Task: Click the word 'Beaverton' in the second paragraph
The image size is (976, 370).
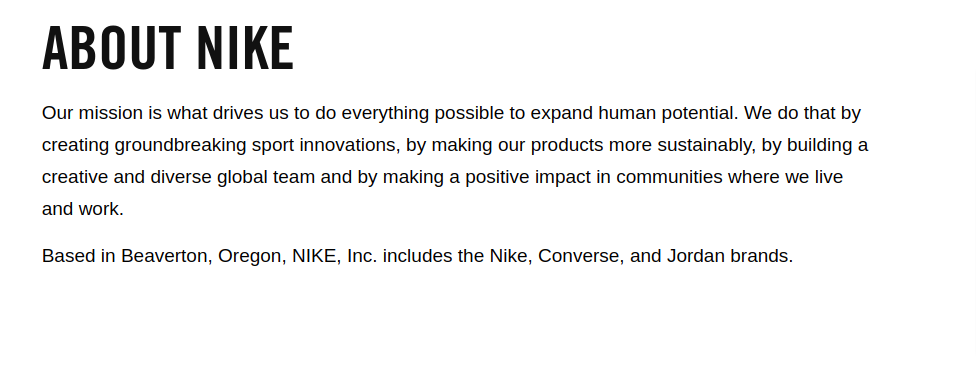Action: coord(166,256)
